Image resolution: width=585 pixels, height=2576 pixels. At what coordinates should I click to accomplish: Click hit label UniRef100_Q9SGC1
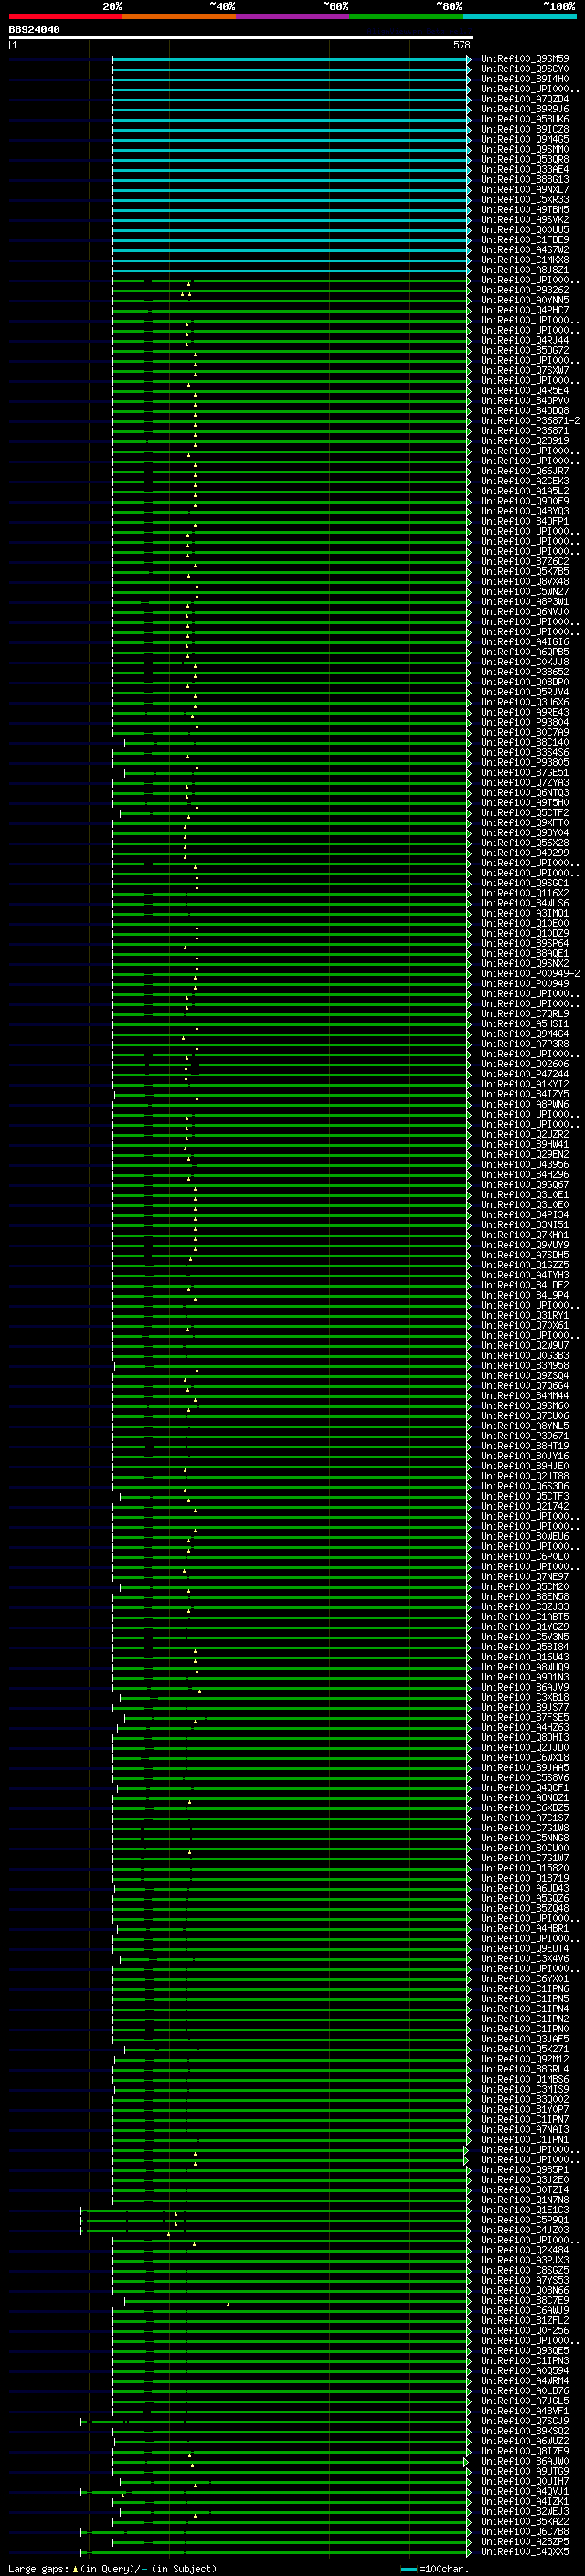(524, 882)
